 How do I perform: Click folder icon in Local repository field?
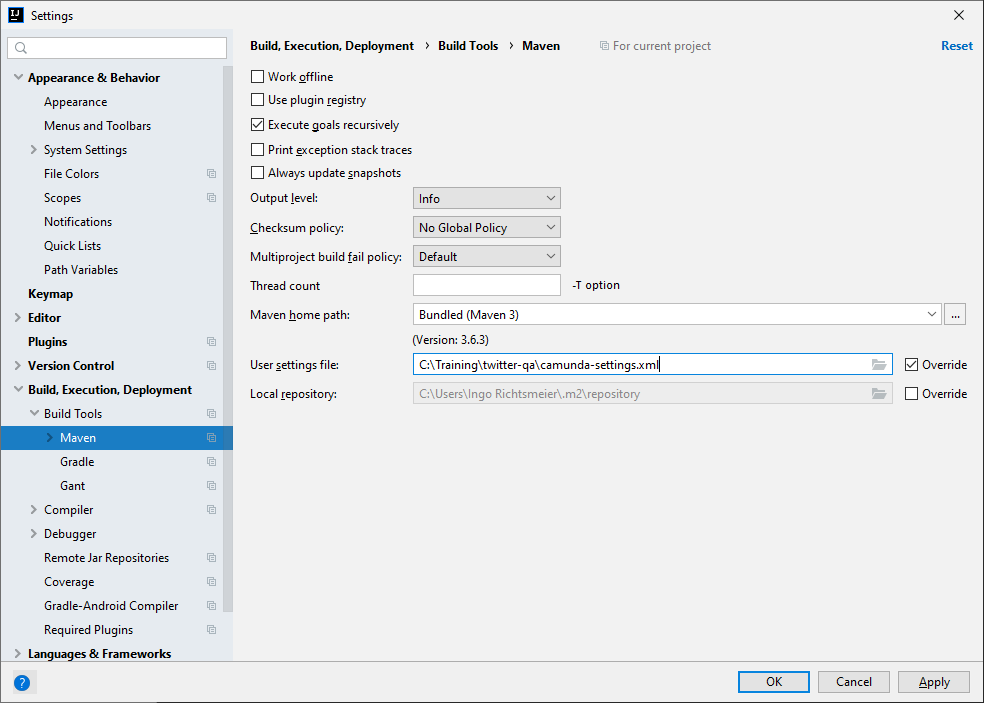[879, 394]
